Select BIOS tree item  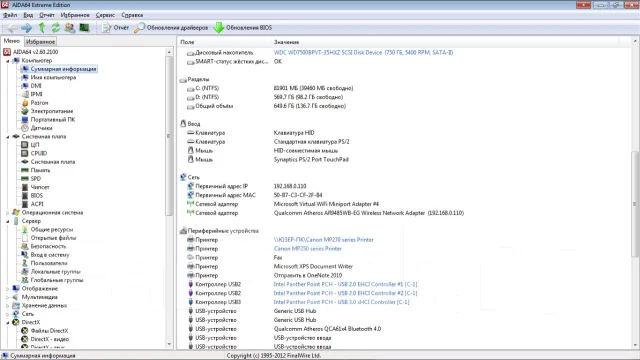pyautogui.click(x=36, y=196)
